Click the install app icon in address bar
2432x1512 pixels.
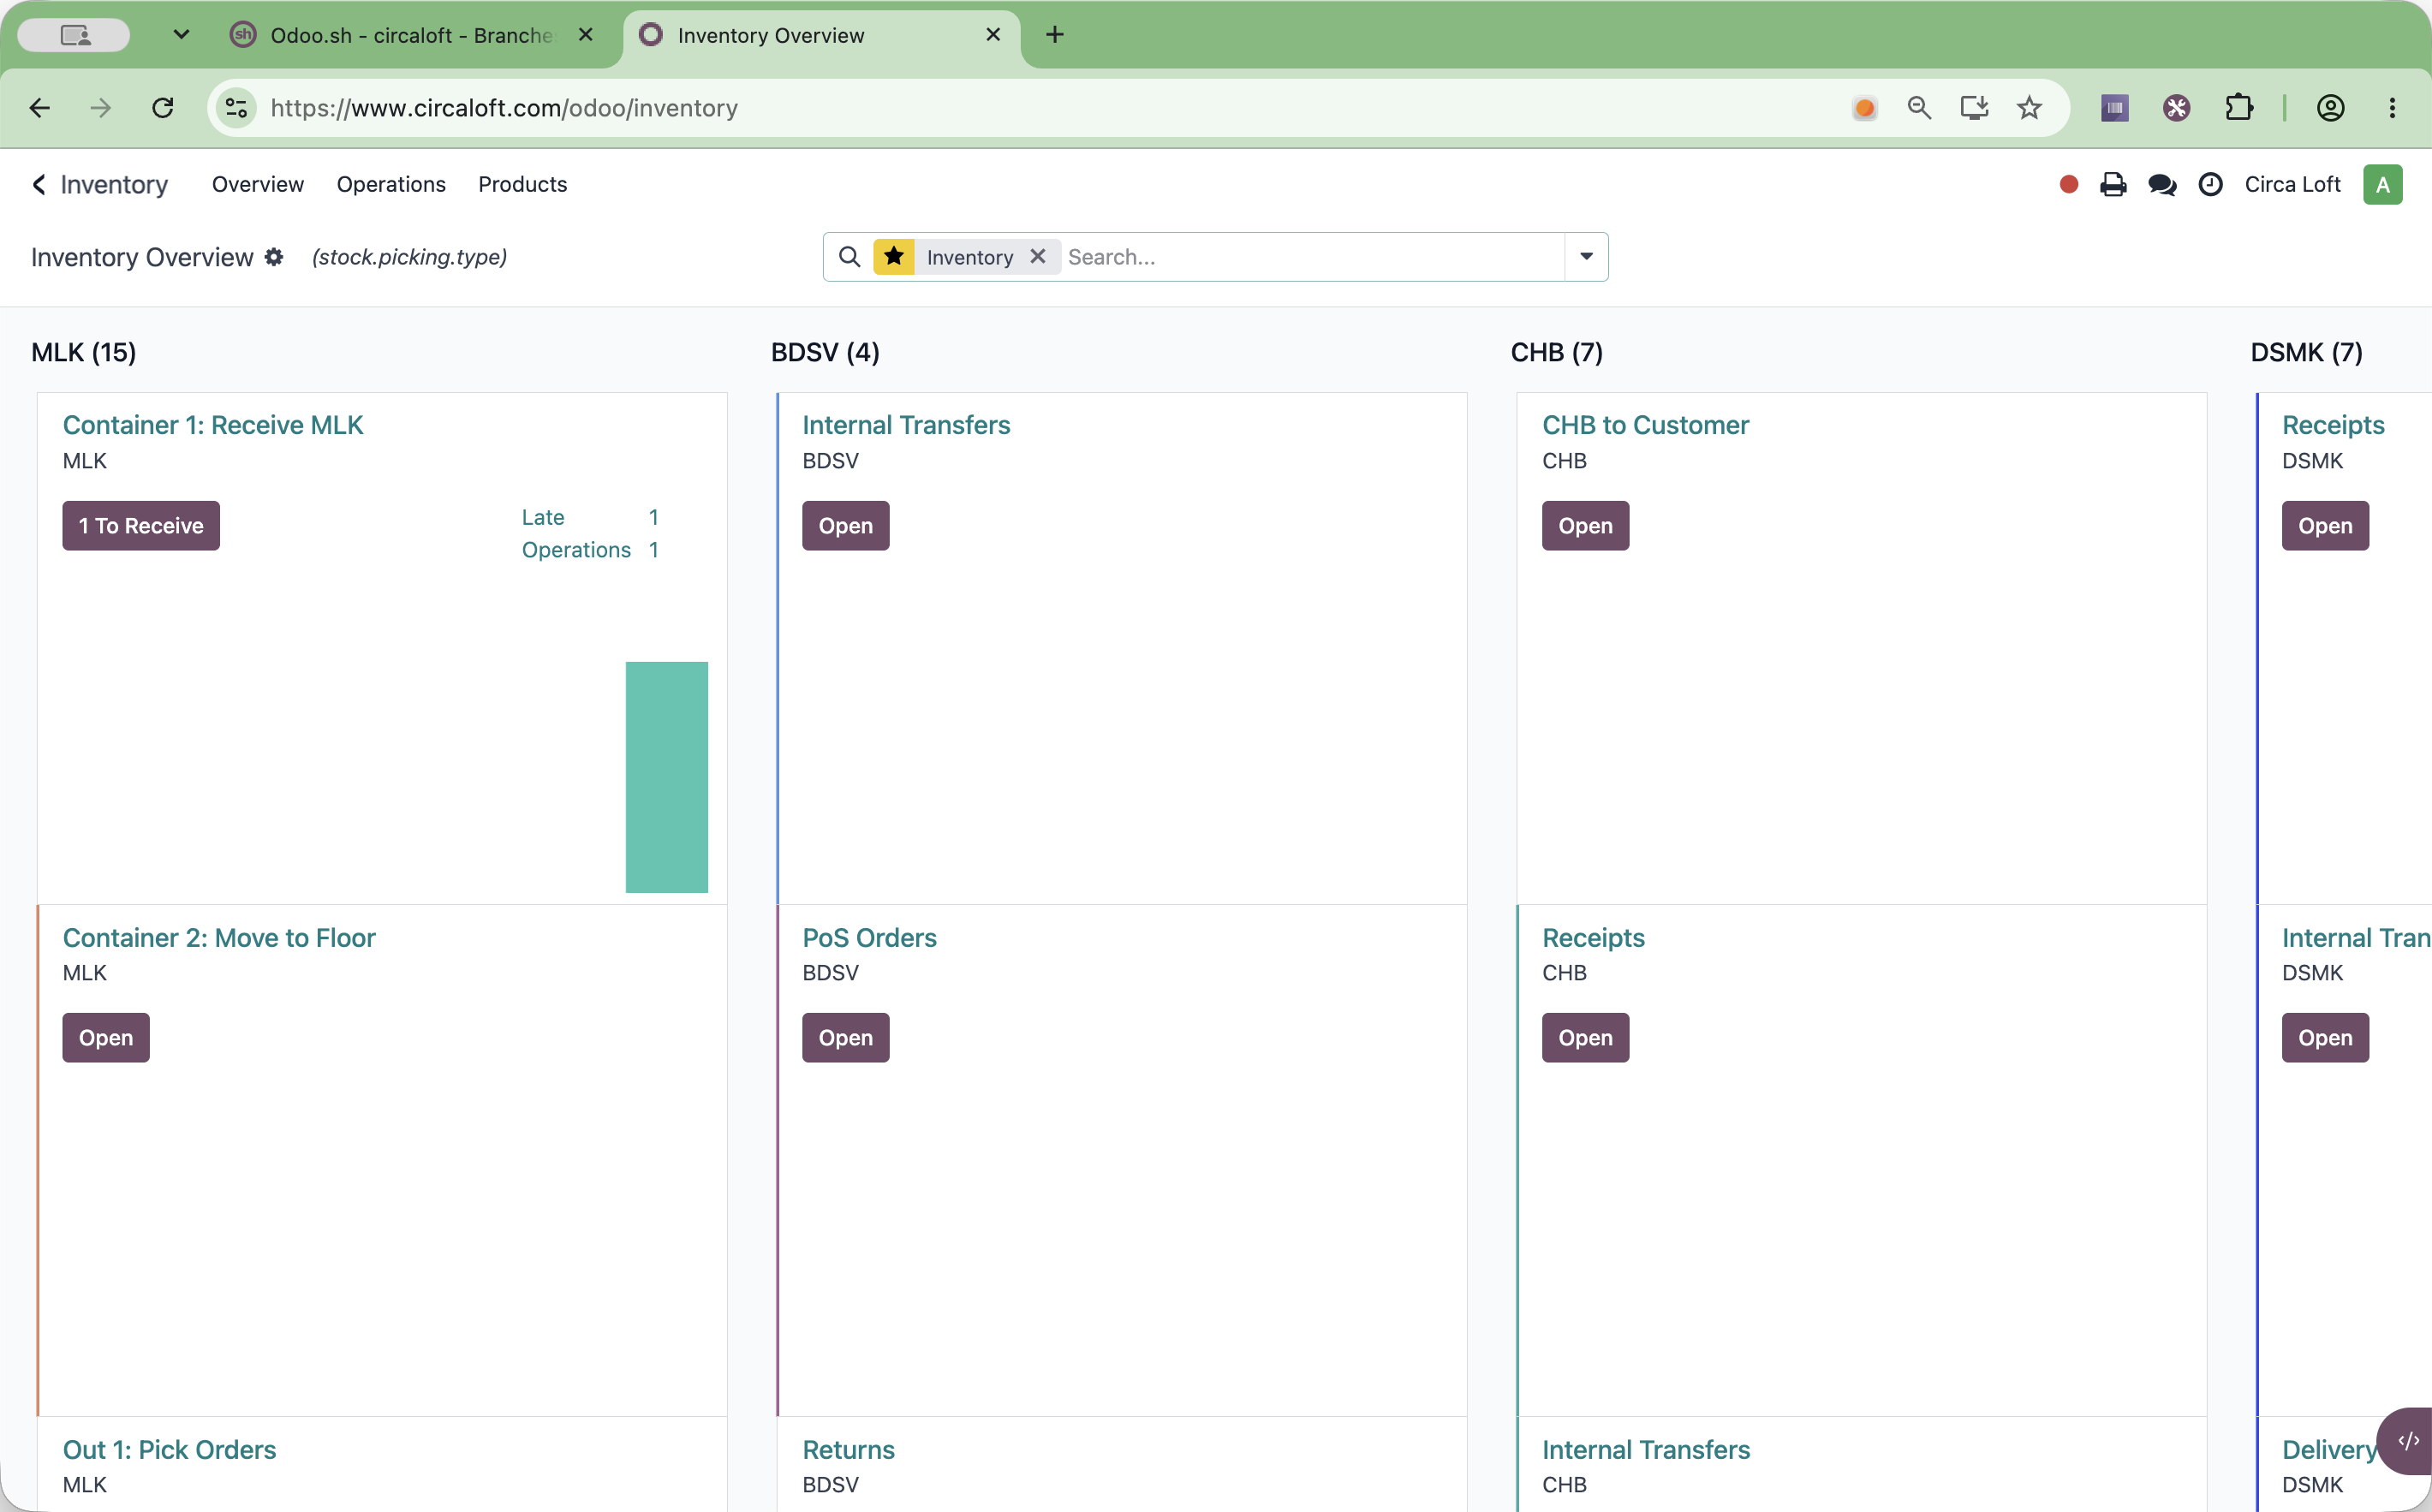pyautogui.click(x=1974, y=108)
